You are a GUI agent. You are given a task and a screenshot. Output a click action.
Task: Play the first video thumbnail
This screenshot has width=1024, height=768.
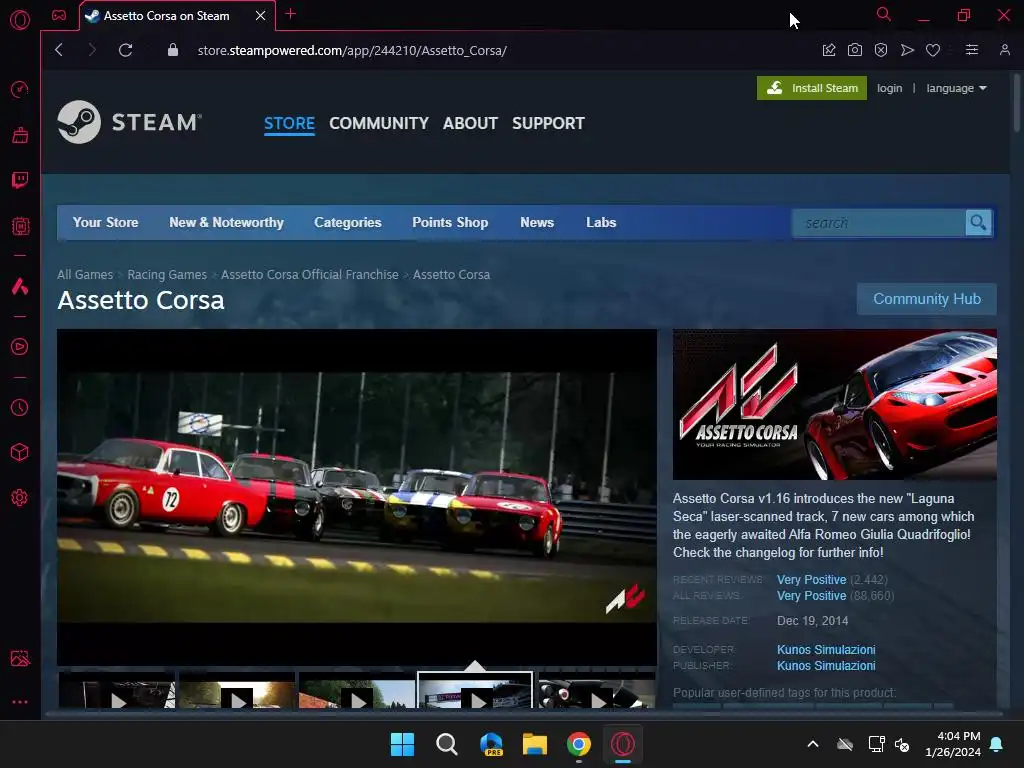click(x=117, y=691)
